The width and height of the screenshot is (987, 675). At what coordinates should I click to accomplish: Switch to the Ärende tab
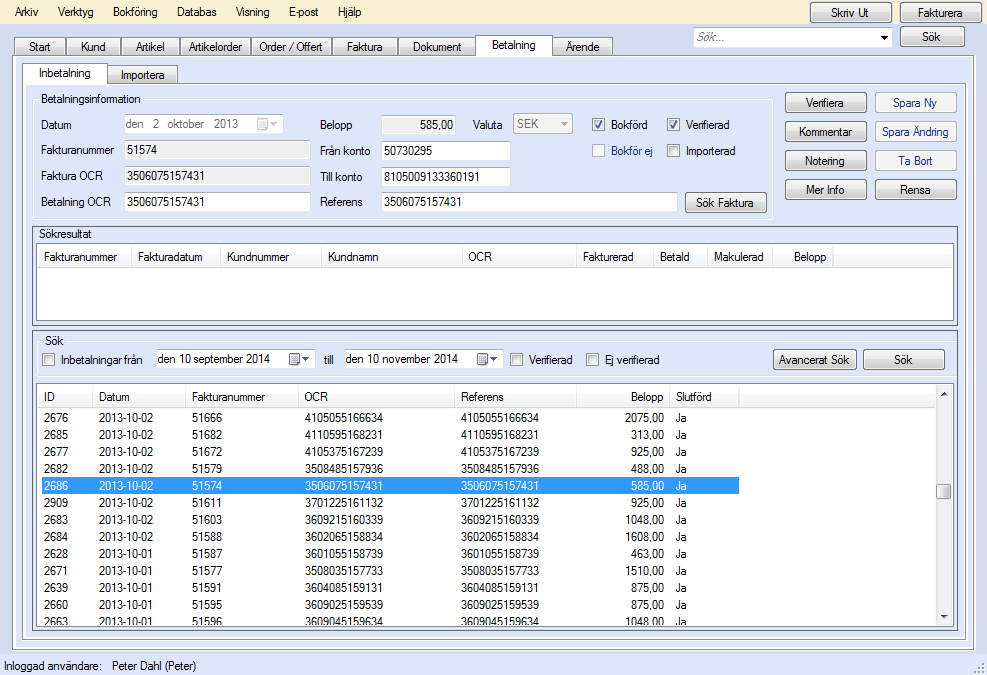[x=582, y=47]
